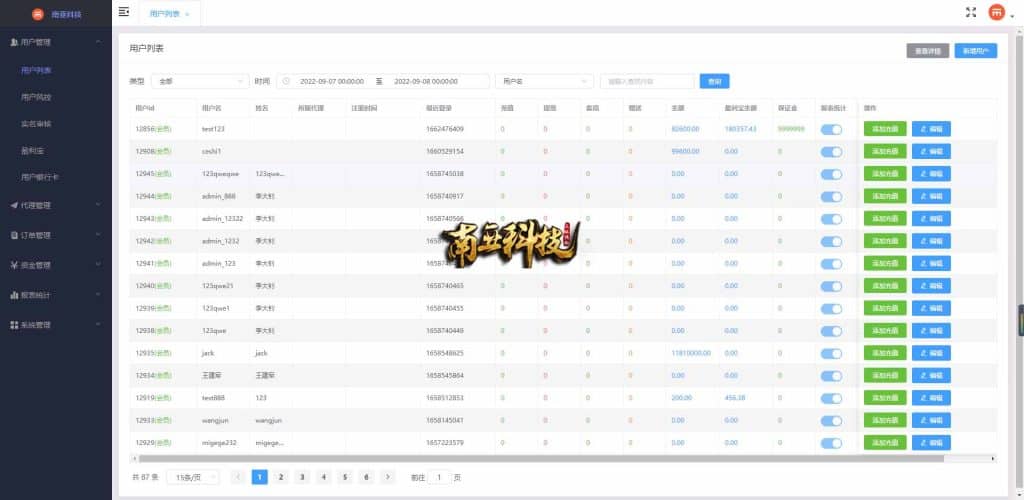The width and height of the screenshot is (1024, 500).
Task: Toggle the switch in migege232 row
Action: 831,443
